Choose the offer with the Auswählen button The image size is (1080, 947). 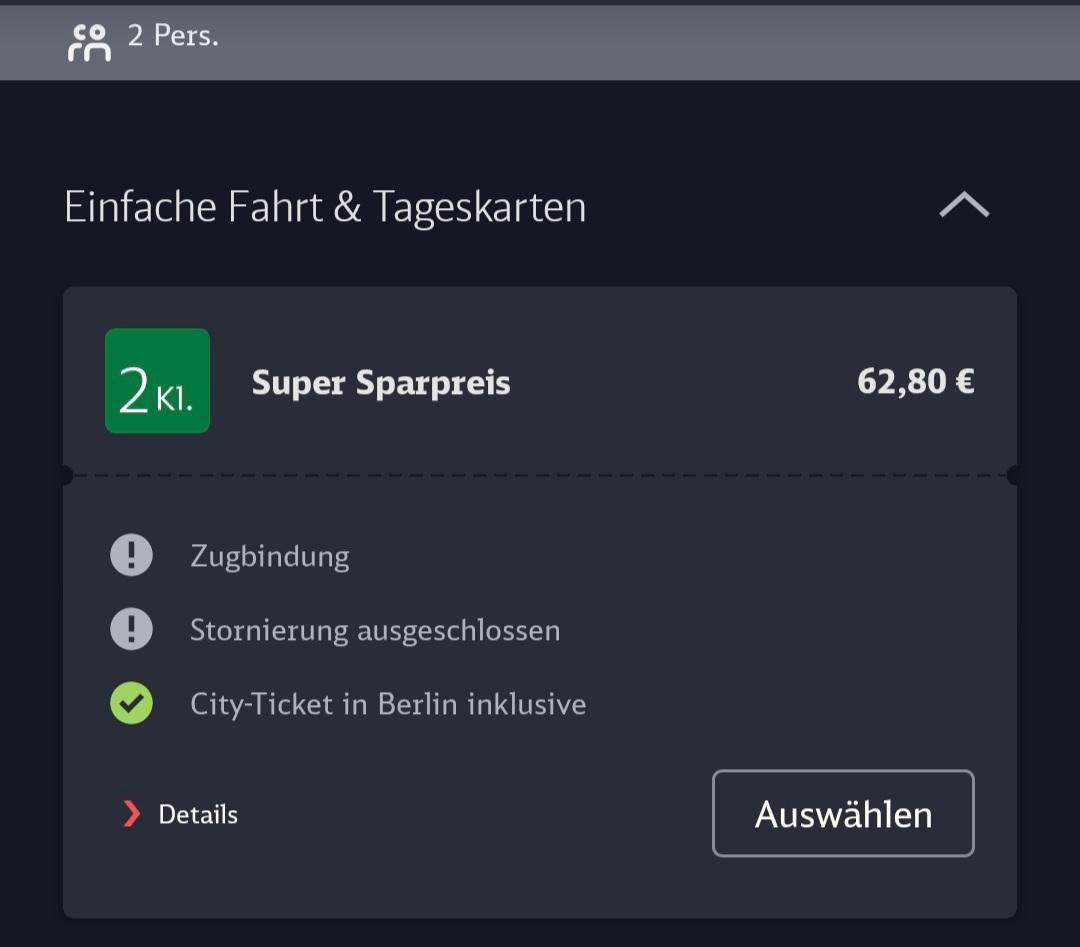click(843, 813)
